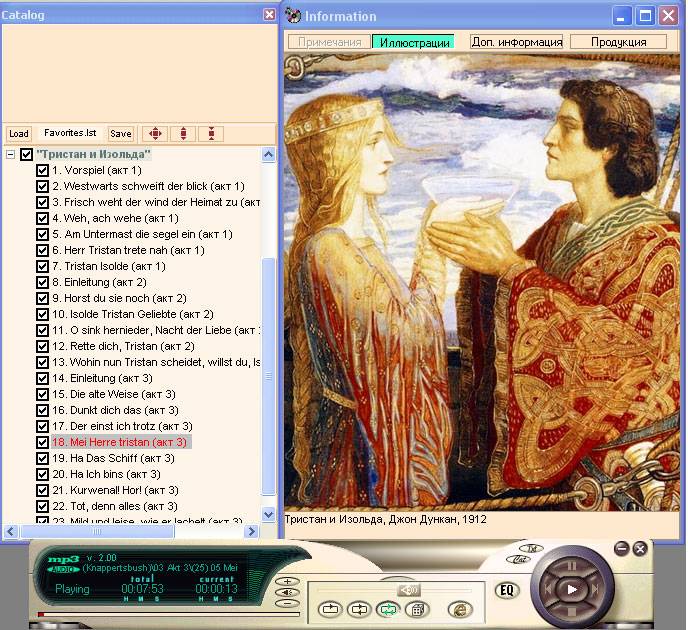This screenshot has height=630, width=688.
Task: Click the Save button in Catalog
Action: pos(121,133)
